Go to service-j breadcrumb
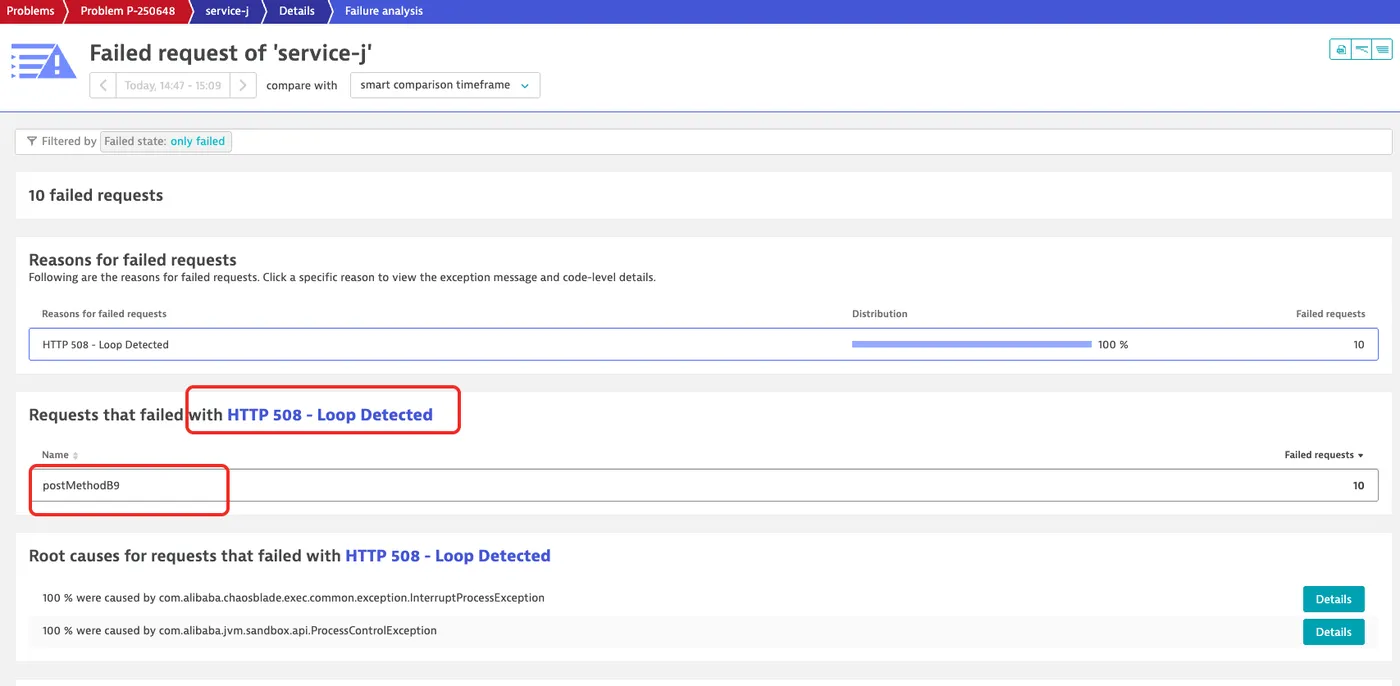This screenshot has height=686, width=1400. [x=227, y=11]
